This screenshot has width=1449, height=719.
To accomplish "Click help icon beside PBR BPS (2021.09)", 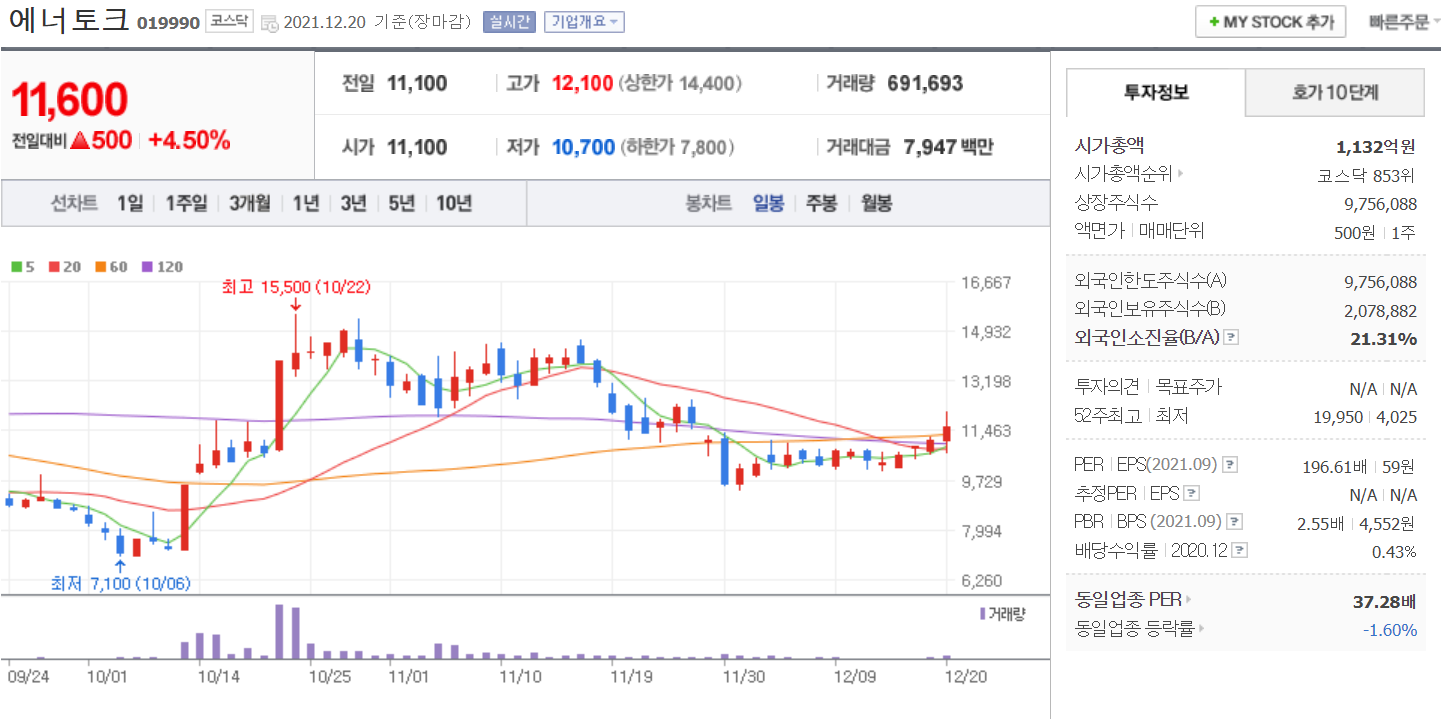I will [x=1235, y=522].
